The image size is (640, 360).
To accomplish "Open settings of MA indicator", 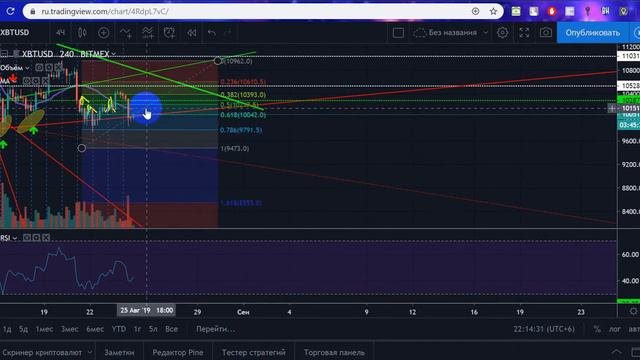I will click(36, 81).
